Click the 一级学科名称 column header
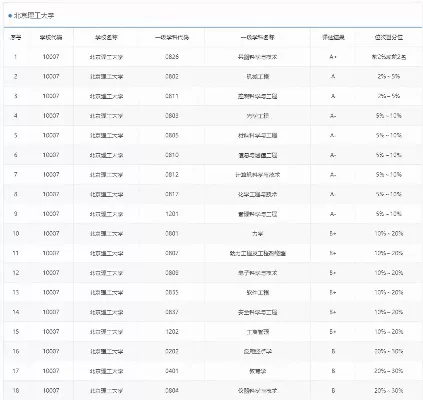This screenshot has height=400, width=423. tap(257, 37)
